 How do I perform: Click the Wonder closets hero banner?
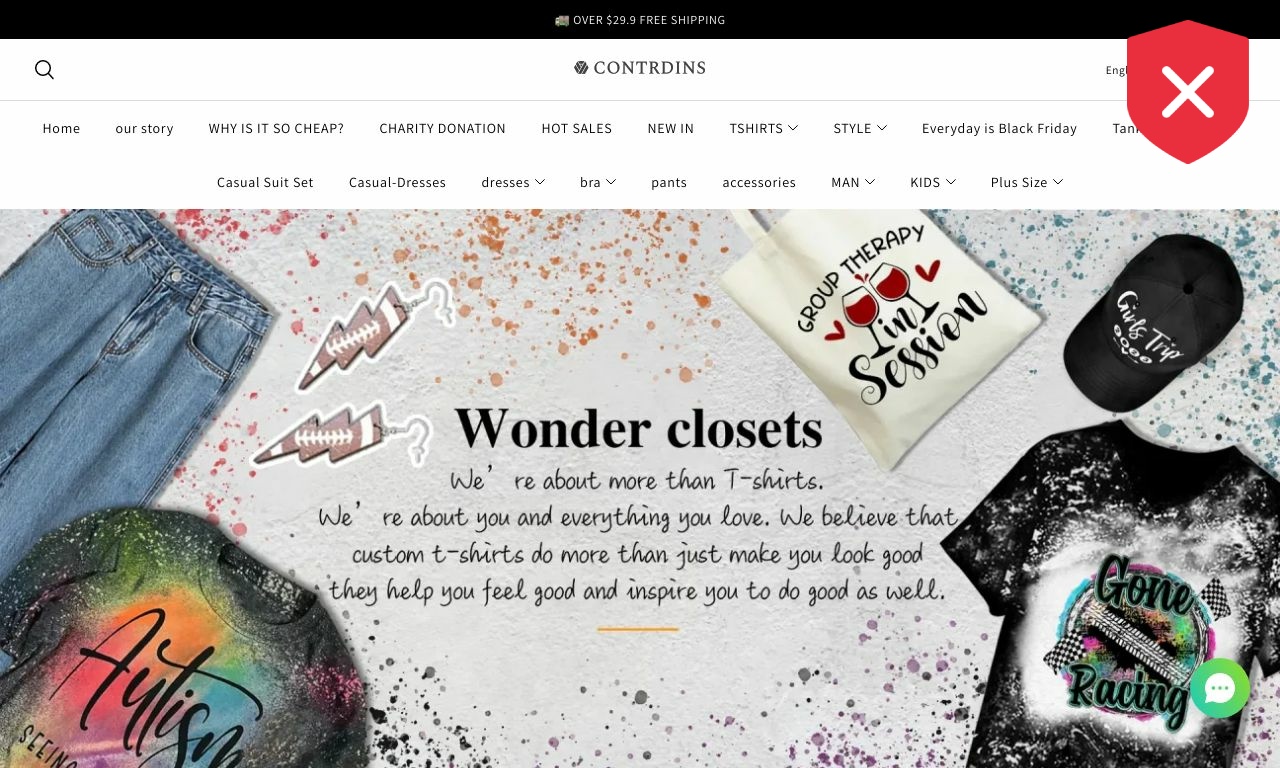[640, 488]
